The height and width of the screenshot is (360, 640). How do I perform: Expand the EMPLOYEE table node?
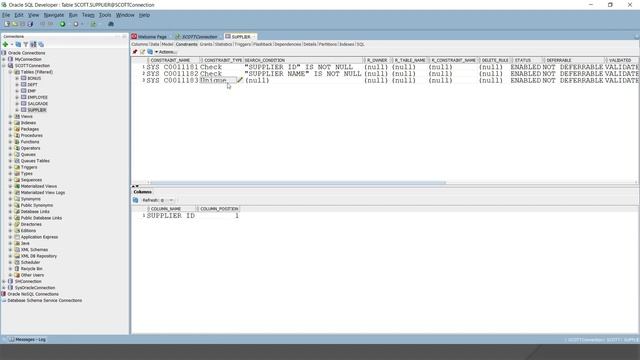coord(17,97)
